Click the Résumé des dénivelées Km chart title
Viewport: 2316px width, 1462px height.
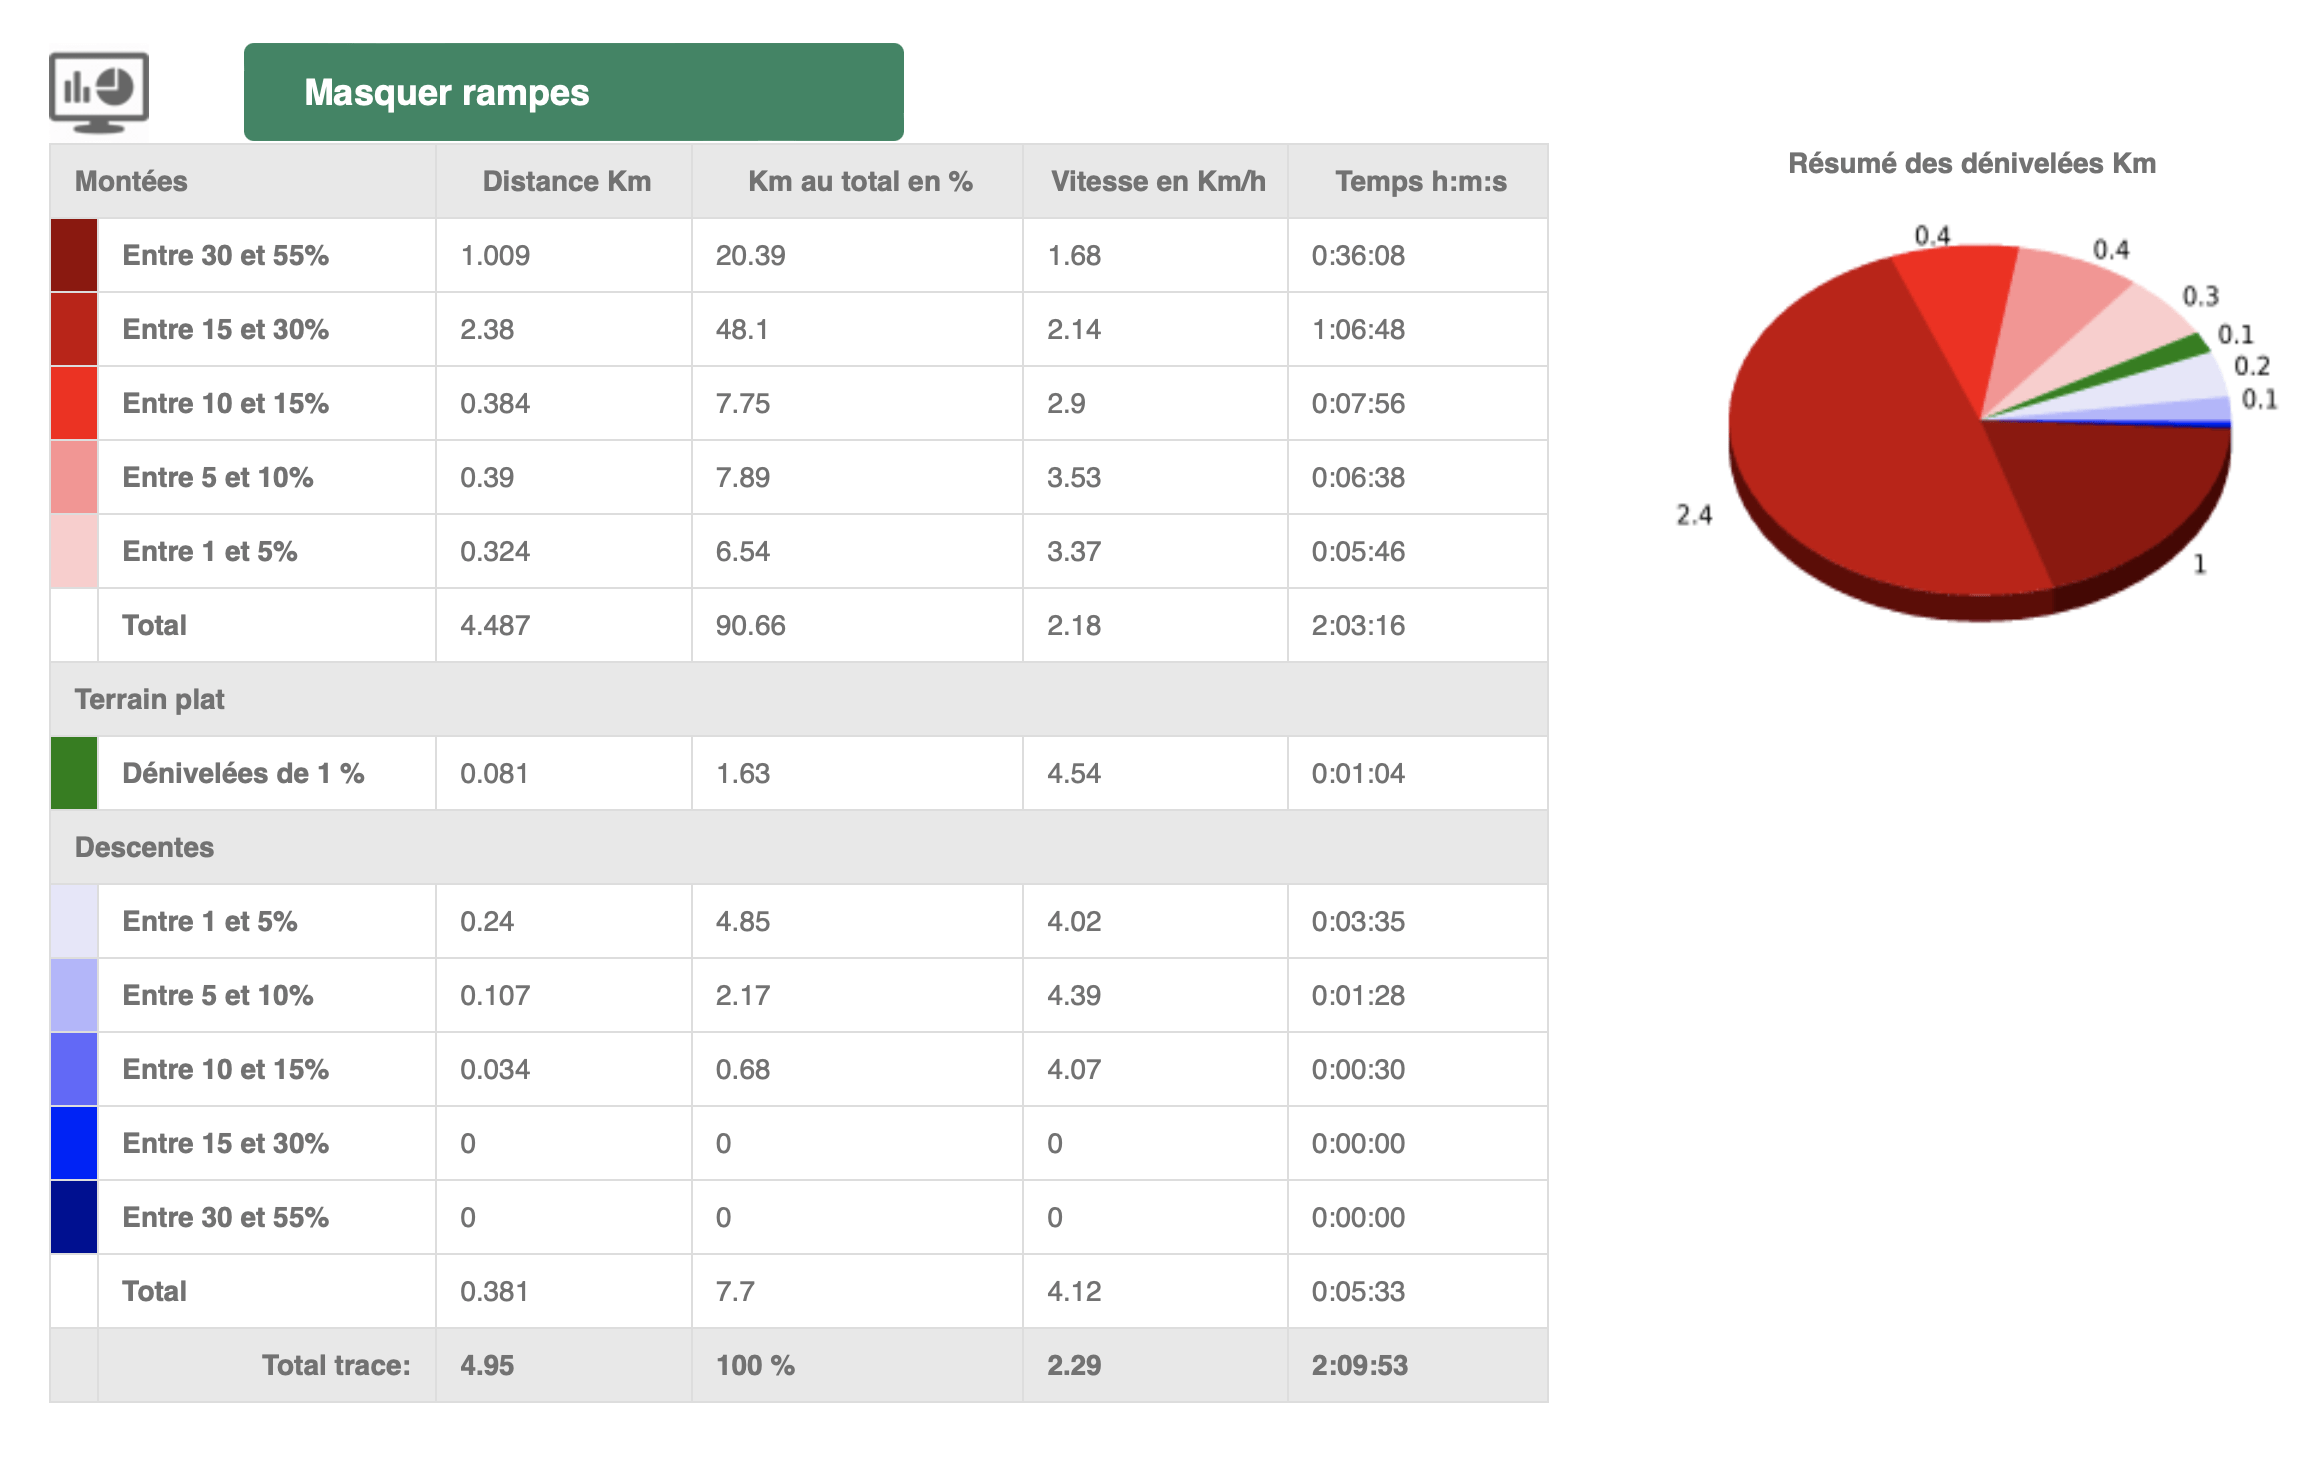(x=1971, y=163)
